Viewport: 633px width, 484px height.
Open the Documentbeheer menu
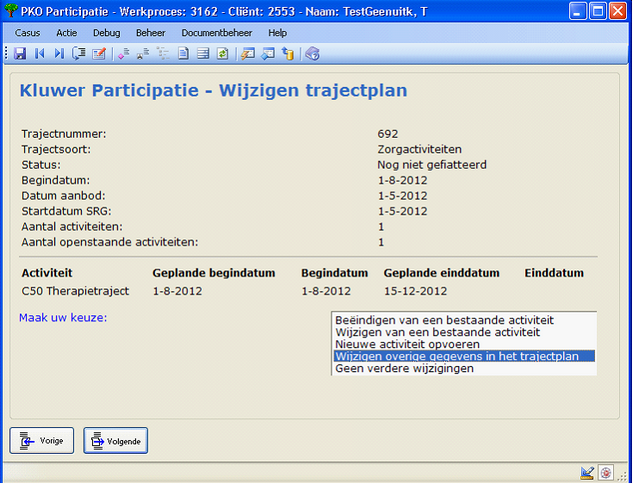point(217,33)
